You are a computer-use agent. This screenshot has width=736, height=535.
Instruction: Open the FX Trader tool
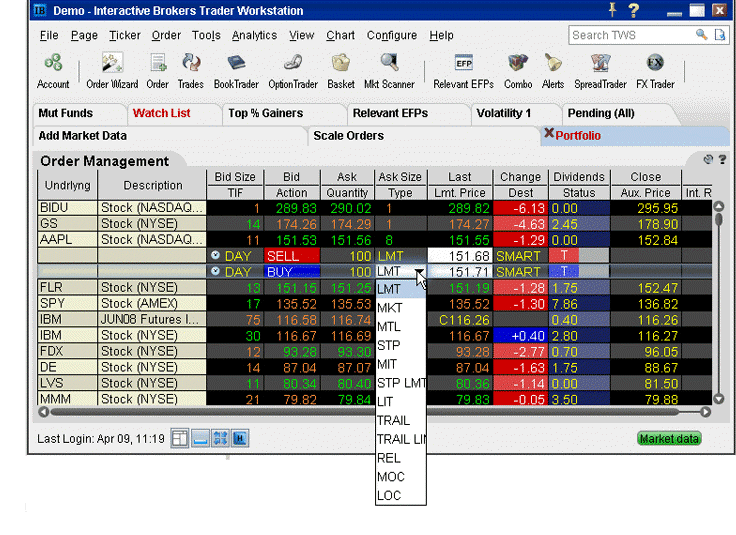pyautogui.click(x=655, y=70)
